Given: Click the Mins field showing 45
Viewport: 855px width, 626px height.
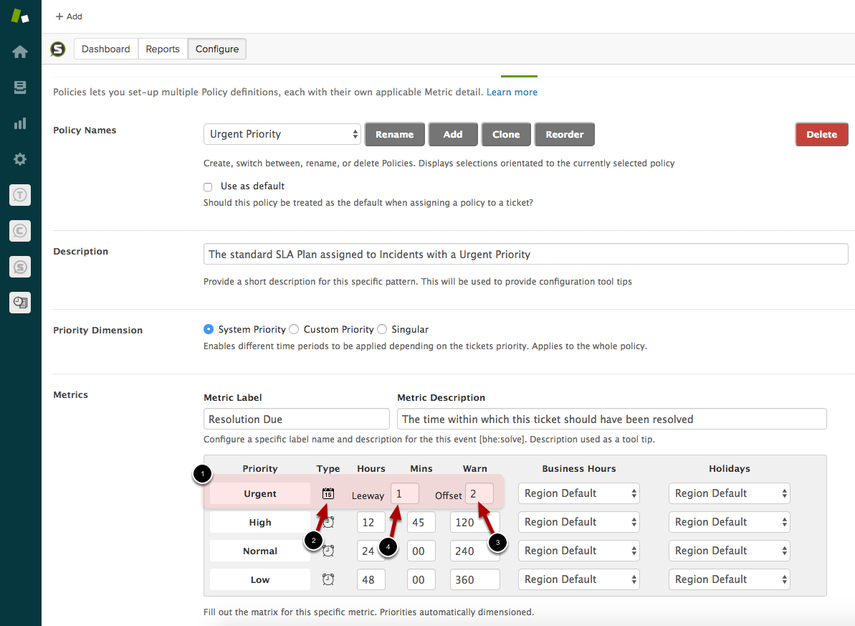Looking at the screenshot, I should [x=421, y=522].
